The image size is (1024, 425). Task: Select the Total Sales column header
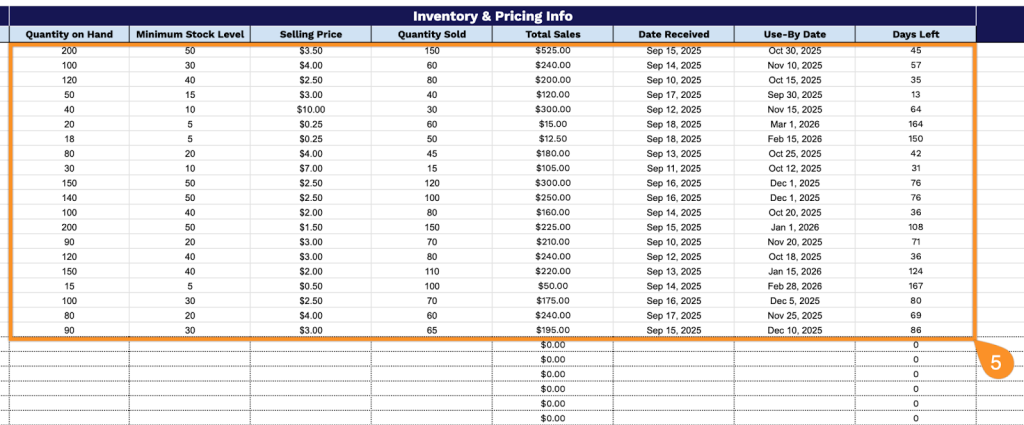[552, 34]
